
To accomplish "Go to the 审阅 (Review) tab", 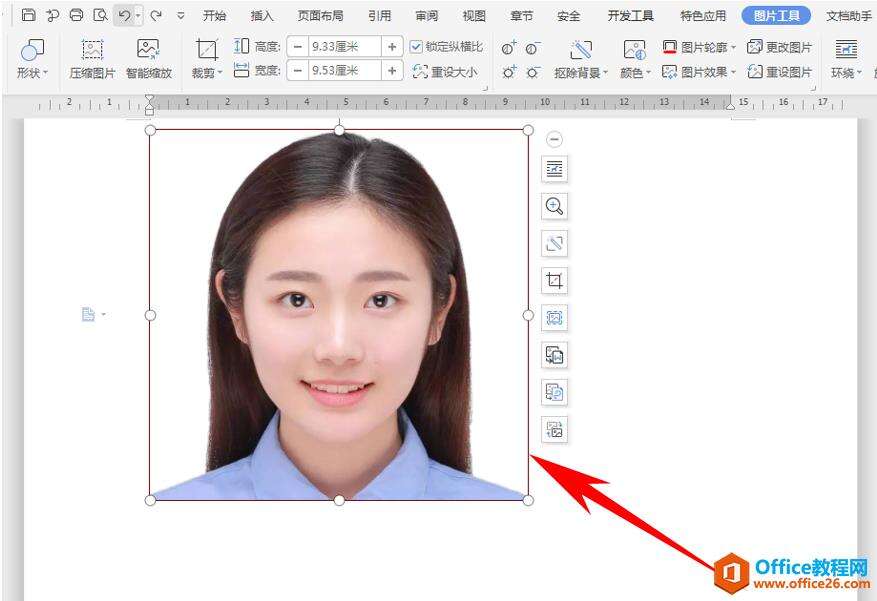I will pos(427,16).
